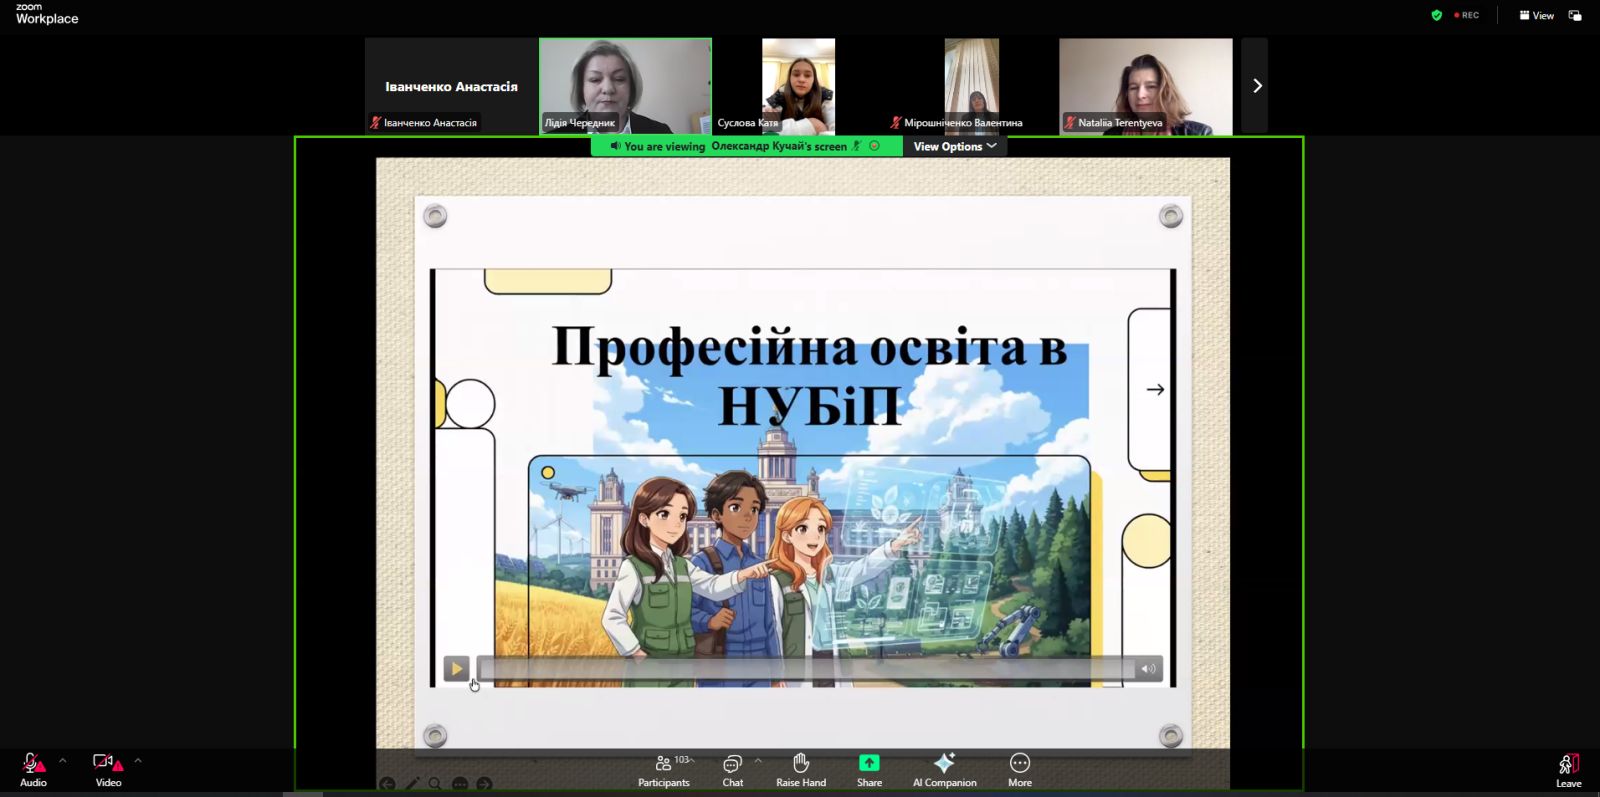The width and height of the screenshot is (1600, 797).
Task: Open the Participants panel
Action: (663, 770)
